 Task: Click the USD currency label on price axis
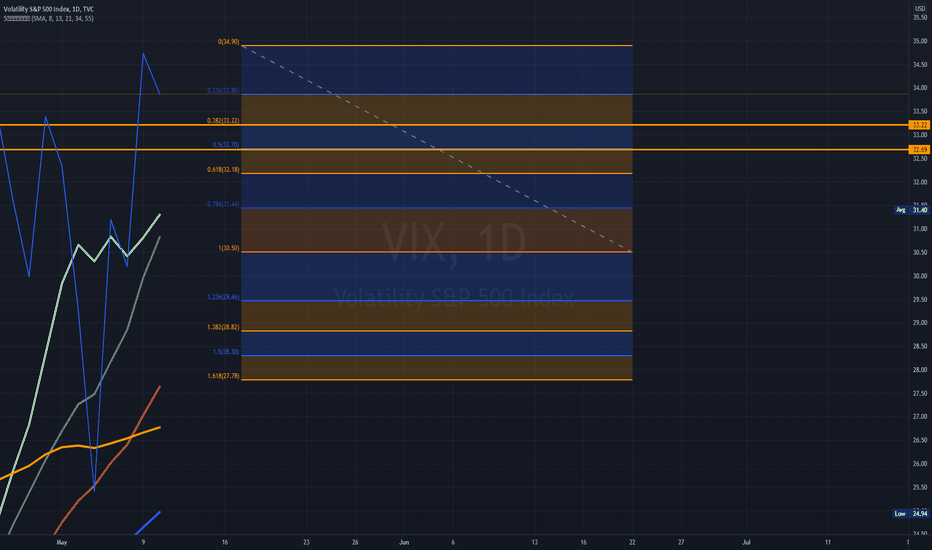[x=920, y=9]
